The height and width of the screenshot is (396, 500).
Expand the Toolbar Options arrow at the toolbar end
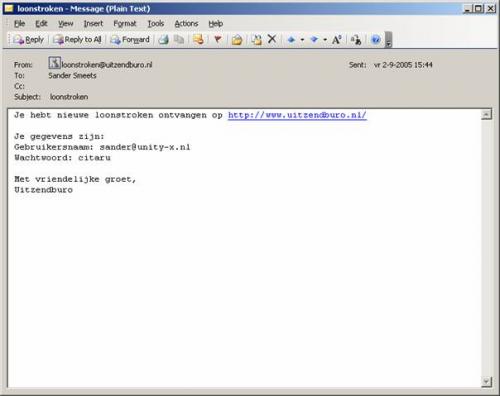point(388,40)
